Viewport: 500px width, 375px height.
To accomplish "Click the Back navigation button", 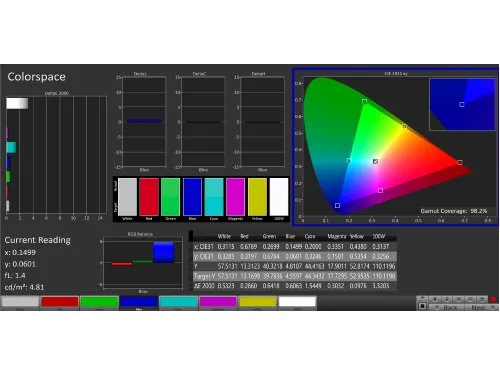I will click(446, 307).
